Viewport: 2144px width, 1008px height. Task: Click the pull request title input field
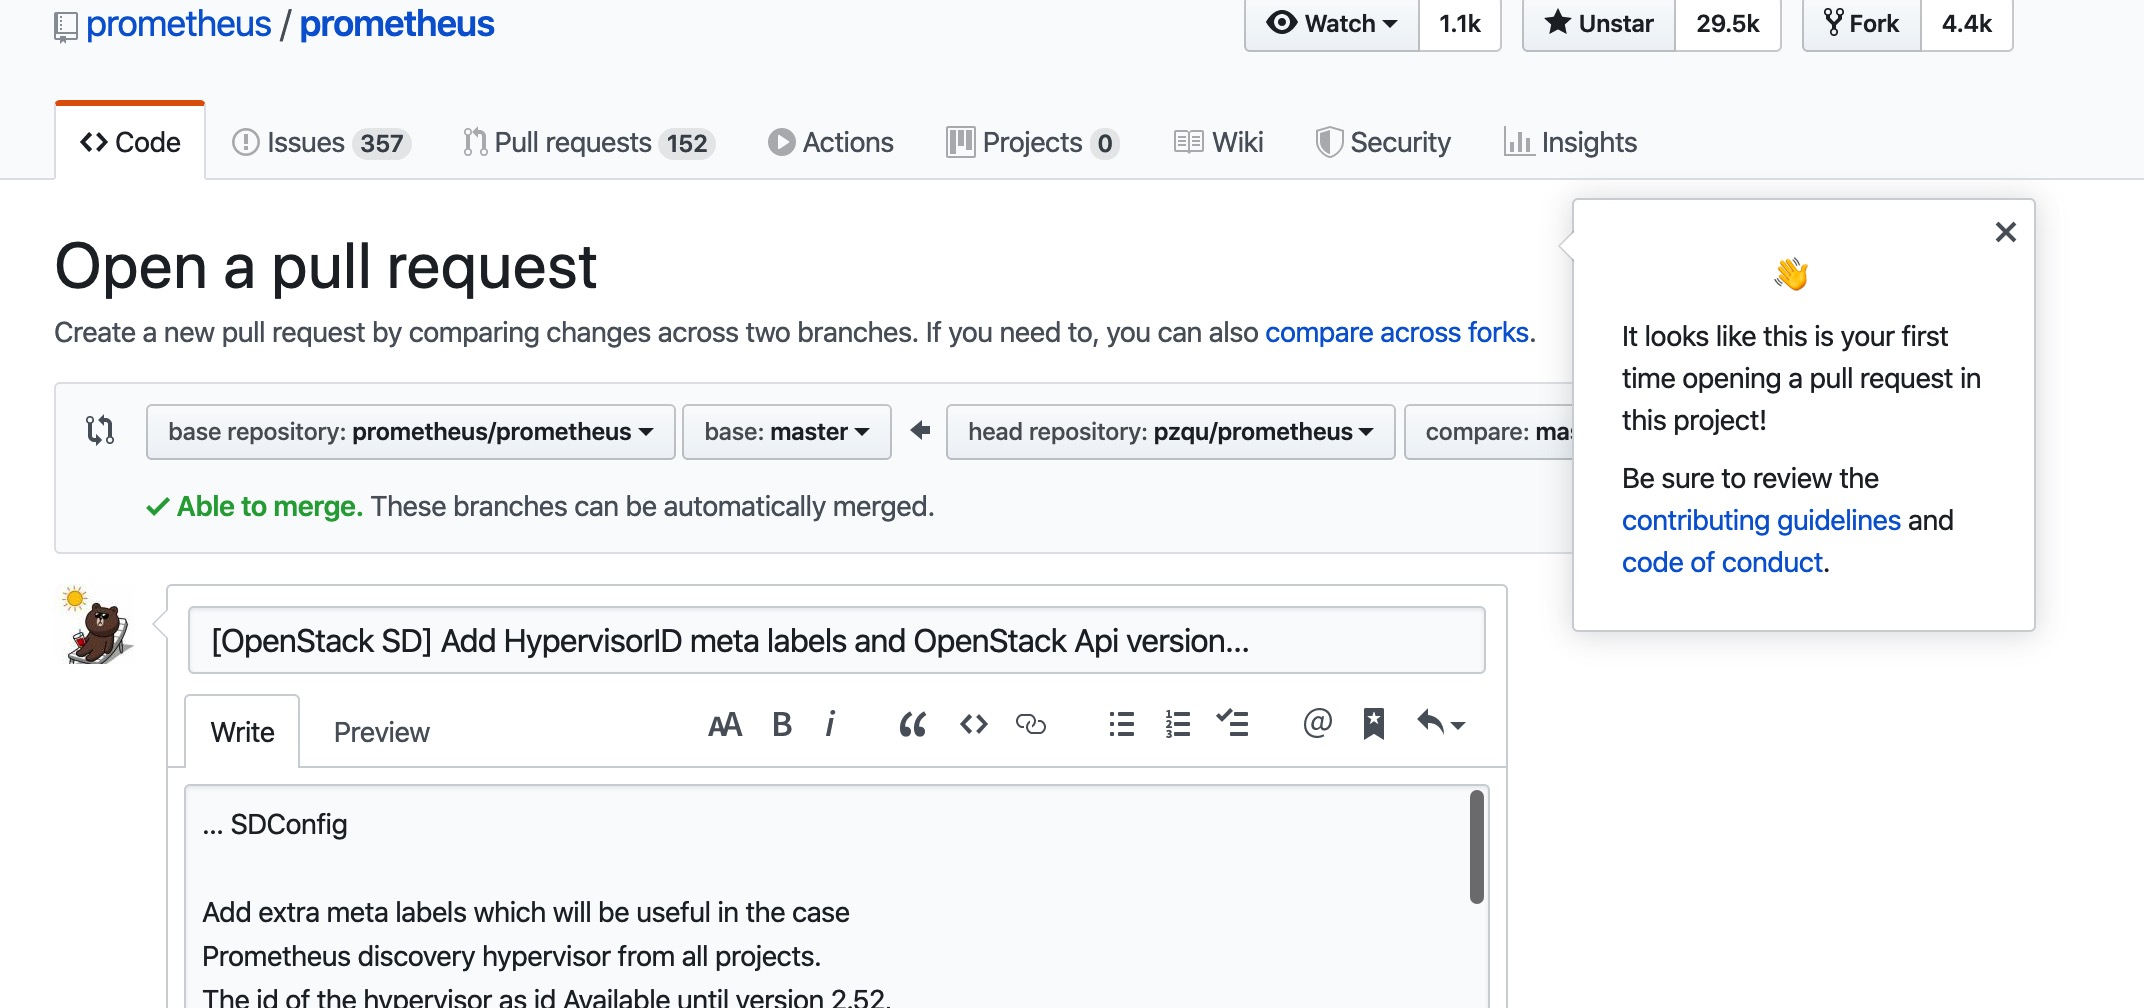tap(837, 640)
